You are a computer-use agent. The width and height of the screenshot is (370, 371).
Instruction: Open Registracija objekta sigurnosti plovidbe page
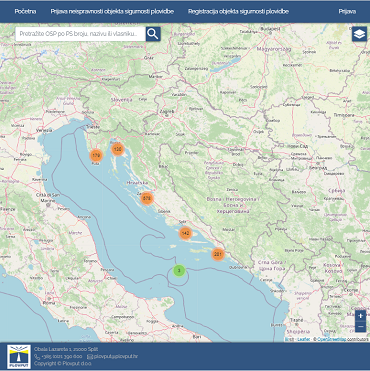click(238, 11)
